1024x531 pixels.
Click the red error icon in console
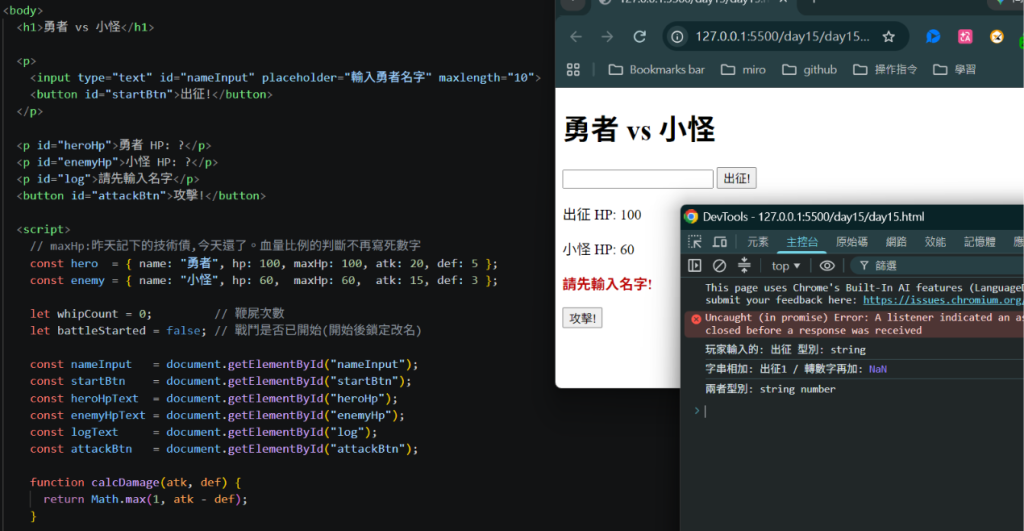click(x=696, y=319)
